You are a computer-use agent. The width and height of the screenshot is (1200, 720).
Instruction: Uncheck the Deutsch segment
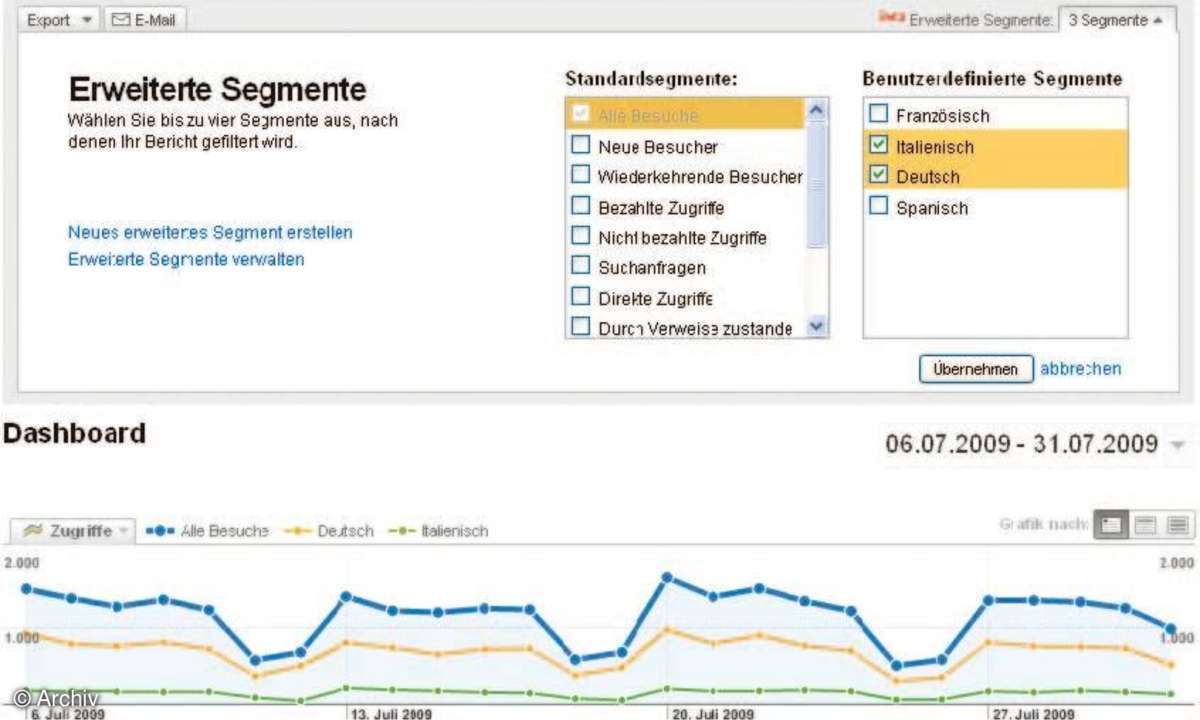click(878, 176)
